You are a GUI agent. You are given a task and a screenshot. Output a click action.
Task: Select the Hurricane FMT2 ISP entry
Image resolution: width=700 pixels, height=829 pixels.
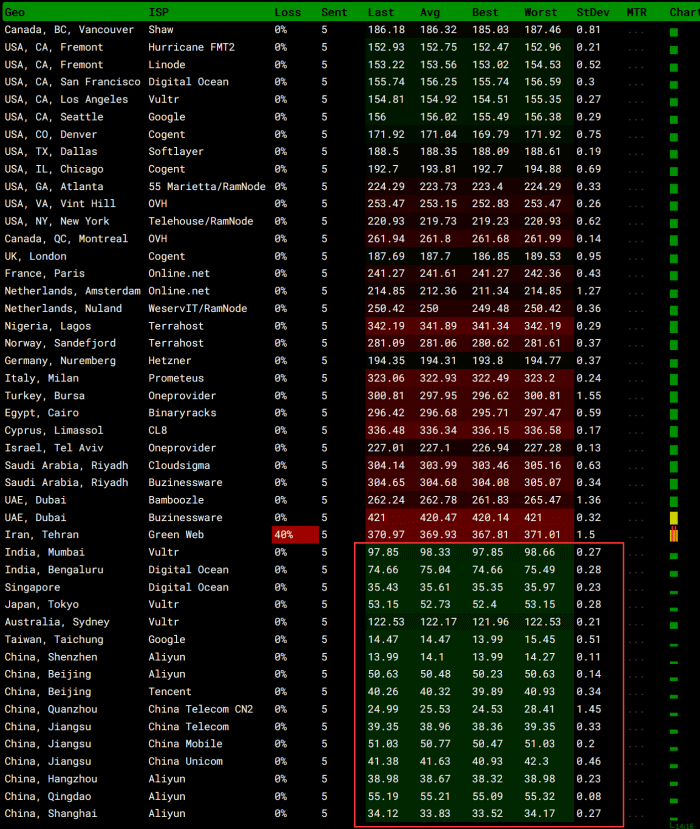(191, 47)
